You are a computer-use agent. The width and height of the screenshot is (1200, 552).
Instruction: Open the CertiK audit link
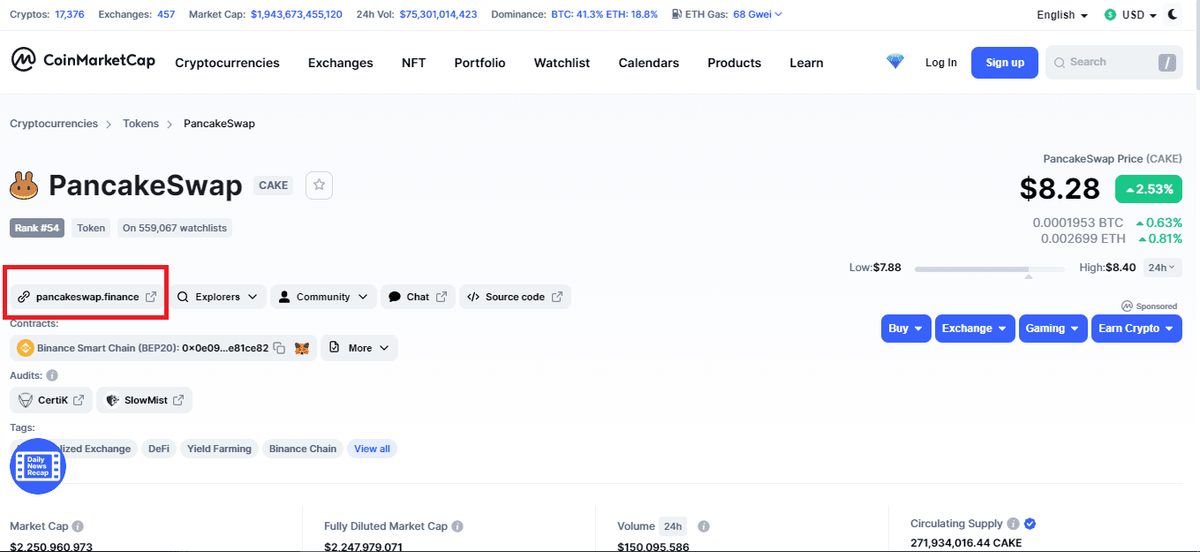click(x=51, y=400)
